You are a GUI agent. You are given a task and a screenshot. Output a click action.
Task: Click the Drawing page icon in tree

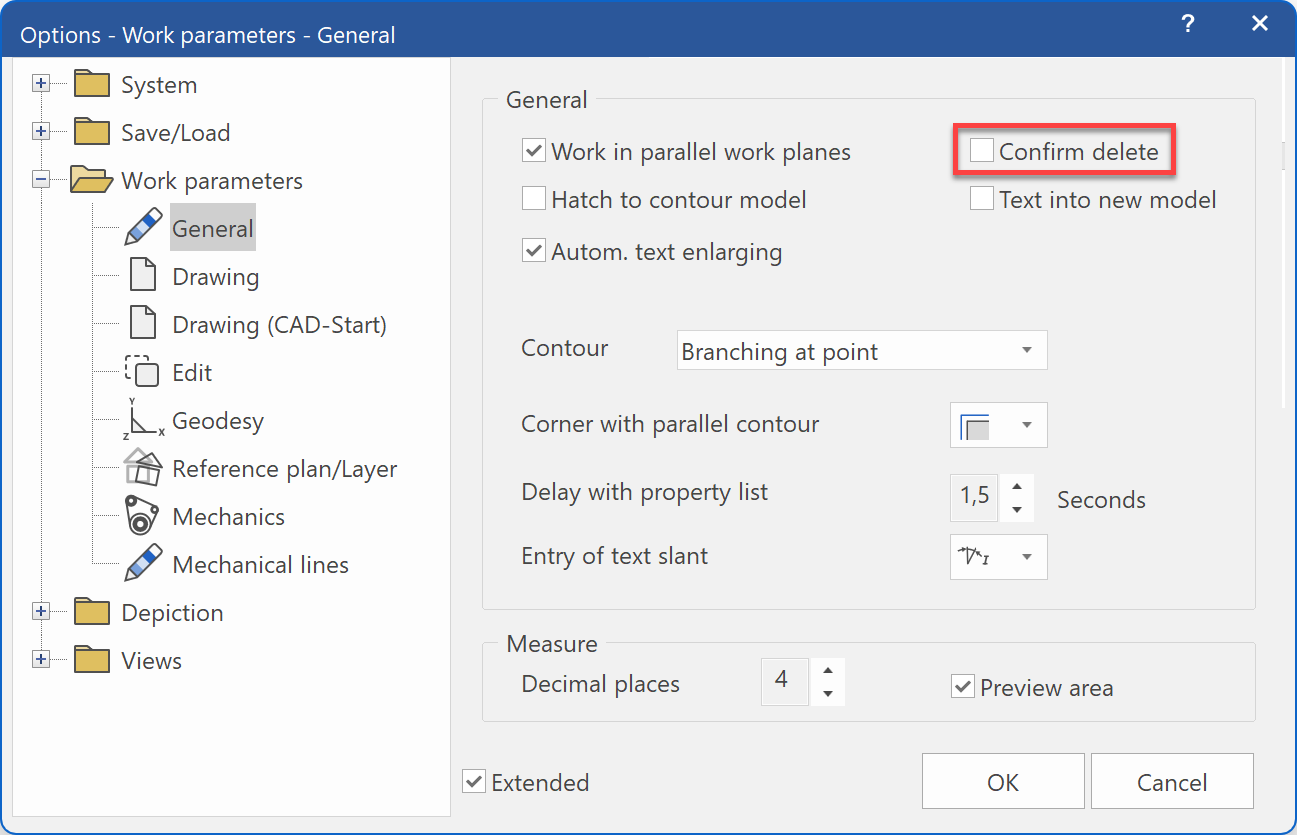tap(143, 277)
